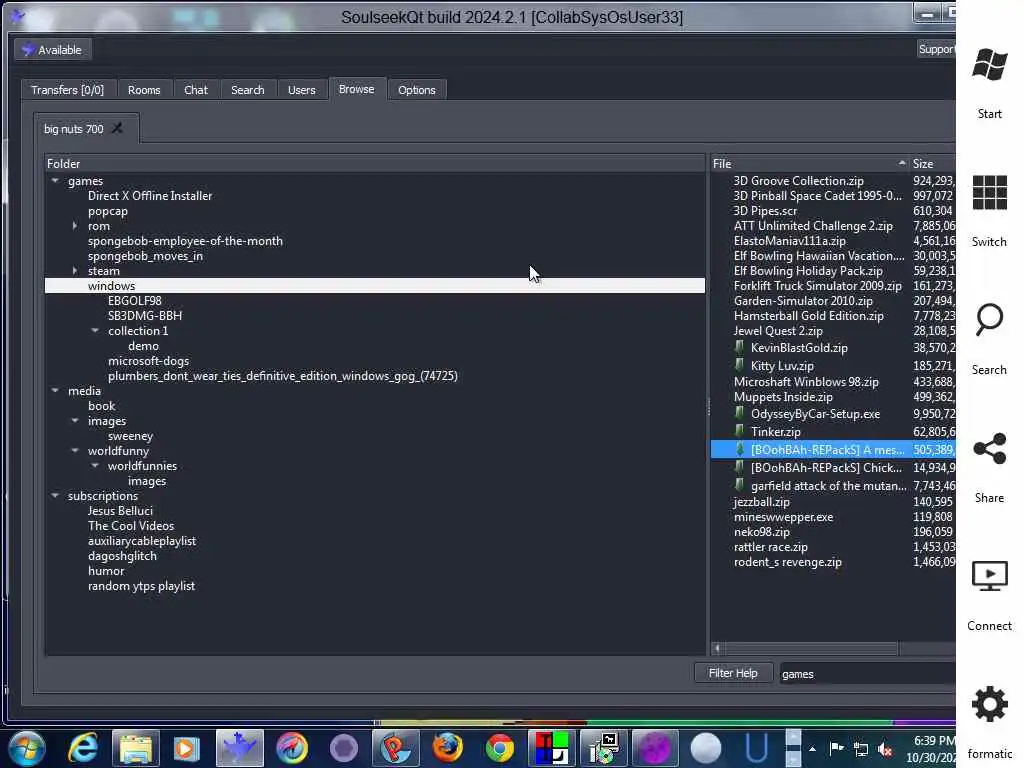1024x768 pixels.
Task: Click the OdysseyByCar-Setup.exe file icon
Action: (739, 413)
